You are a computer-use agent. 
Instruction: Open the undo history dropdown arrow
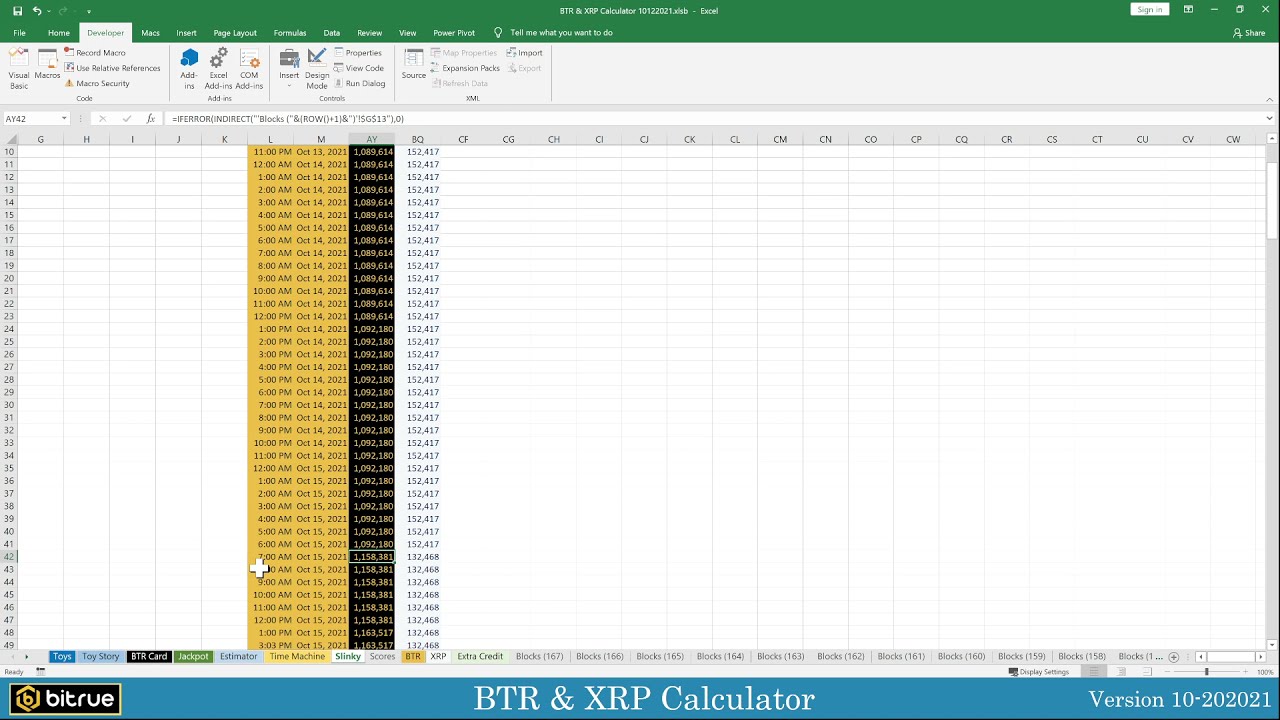click(x=48, y=11)
